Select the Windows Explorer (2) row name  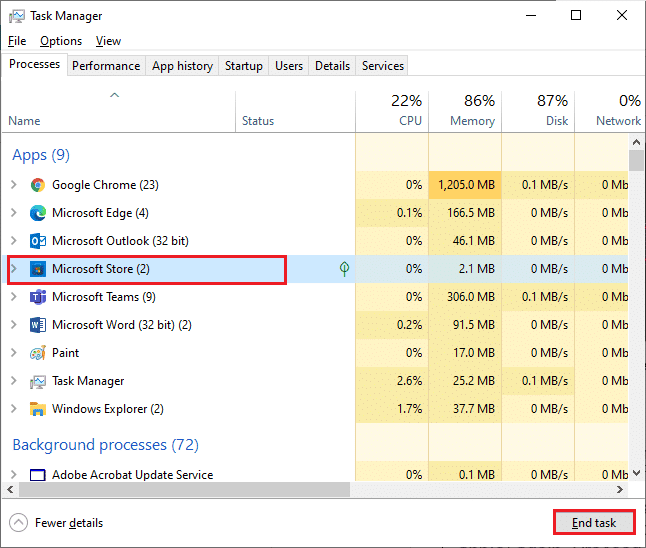pyautogui.click(x=108, y=409)
